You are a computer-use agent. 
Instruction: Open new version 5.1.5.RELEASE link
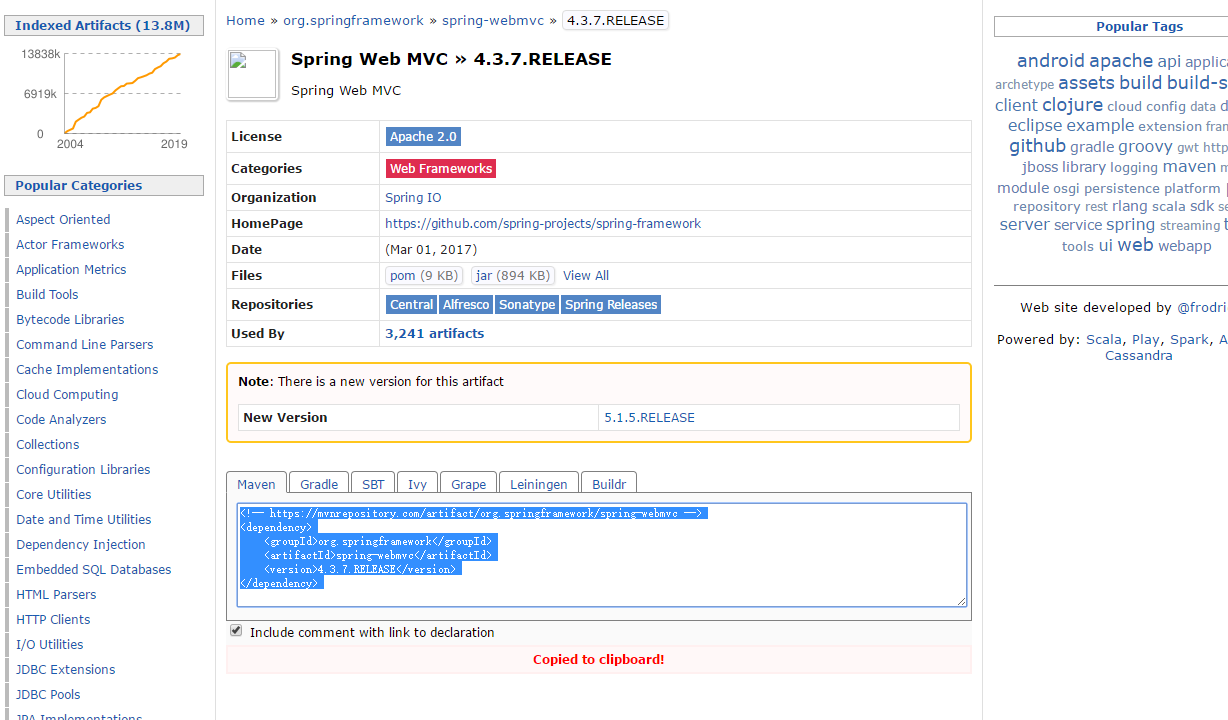(x=650, y=418)
